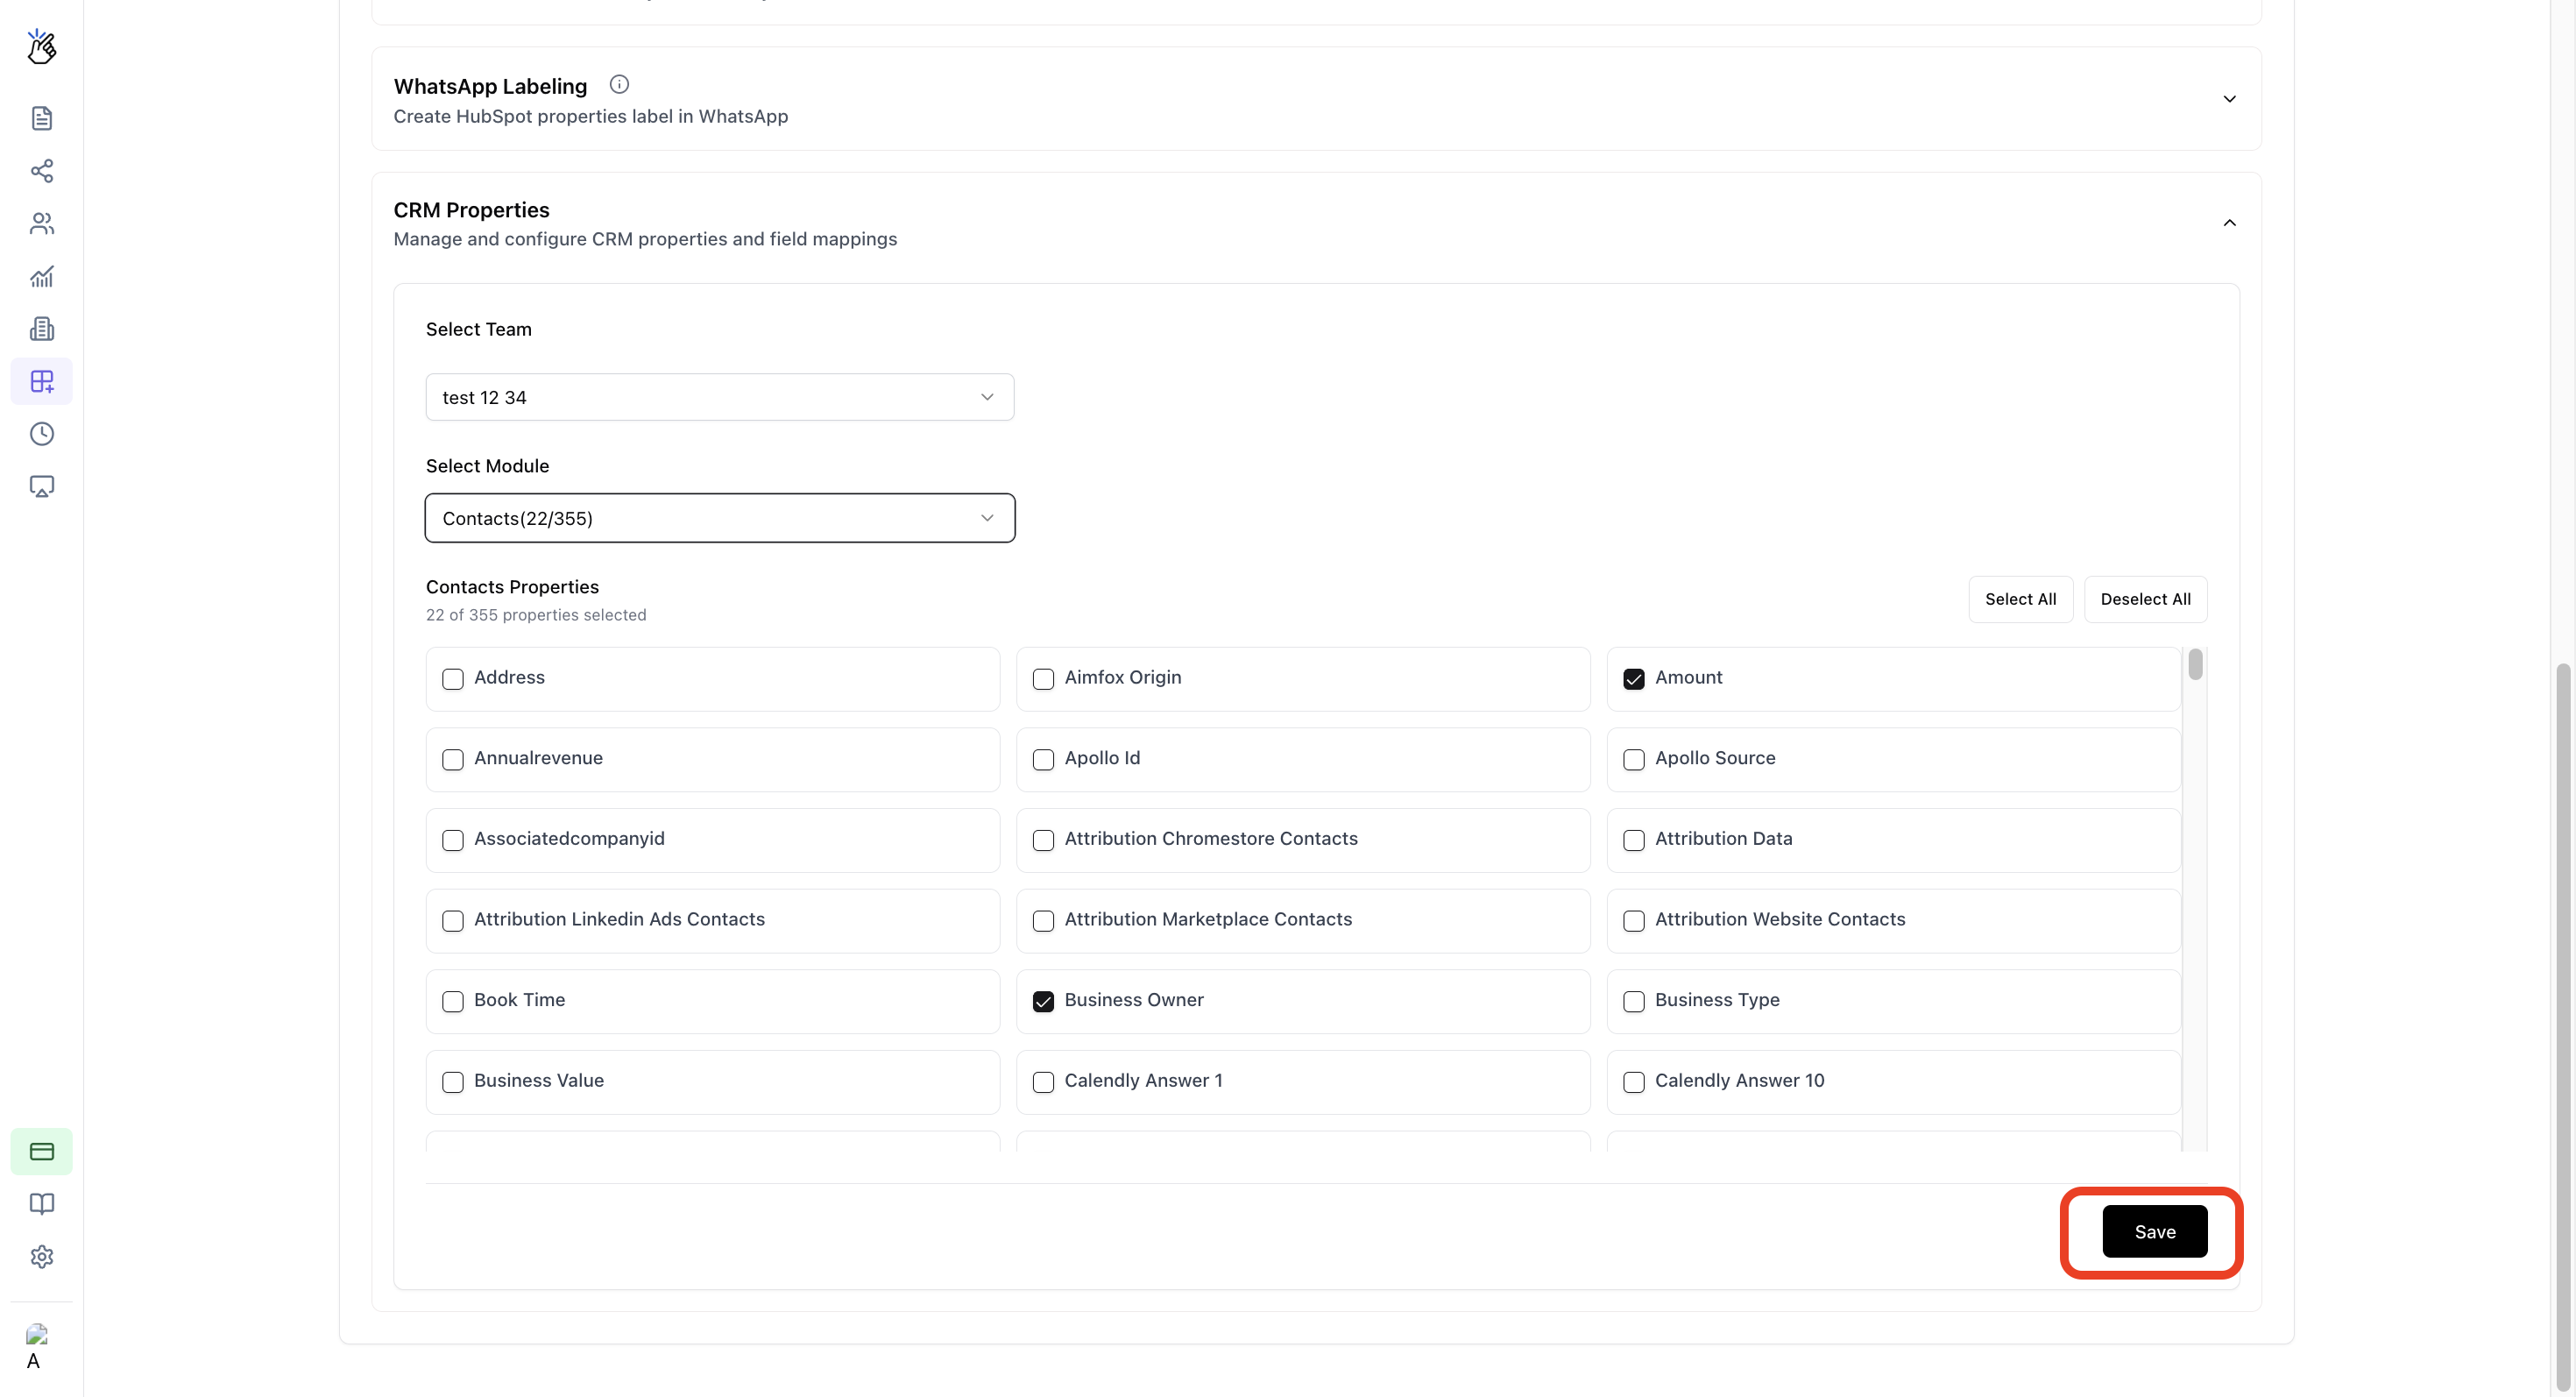Open the document icon in sidebar
Image resolution: width=2576 pixels, height=1397 pixels.
[x=41, y=118]
